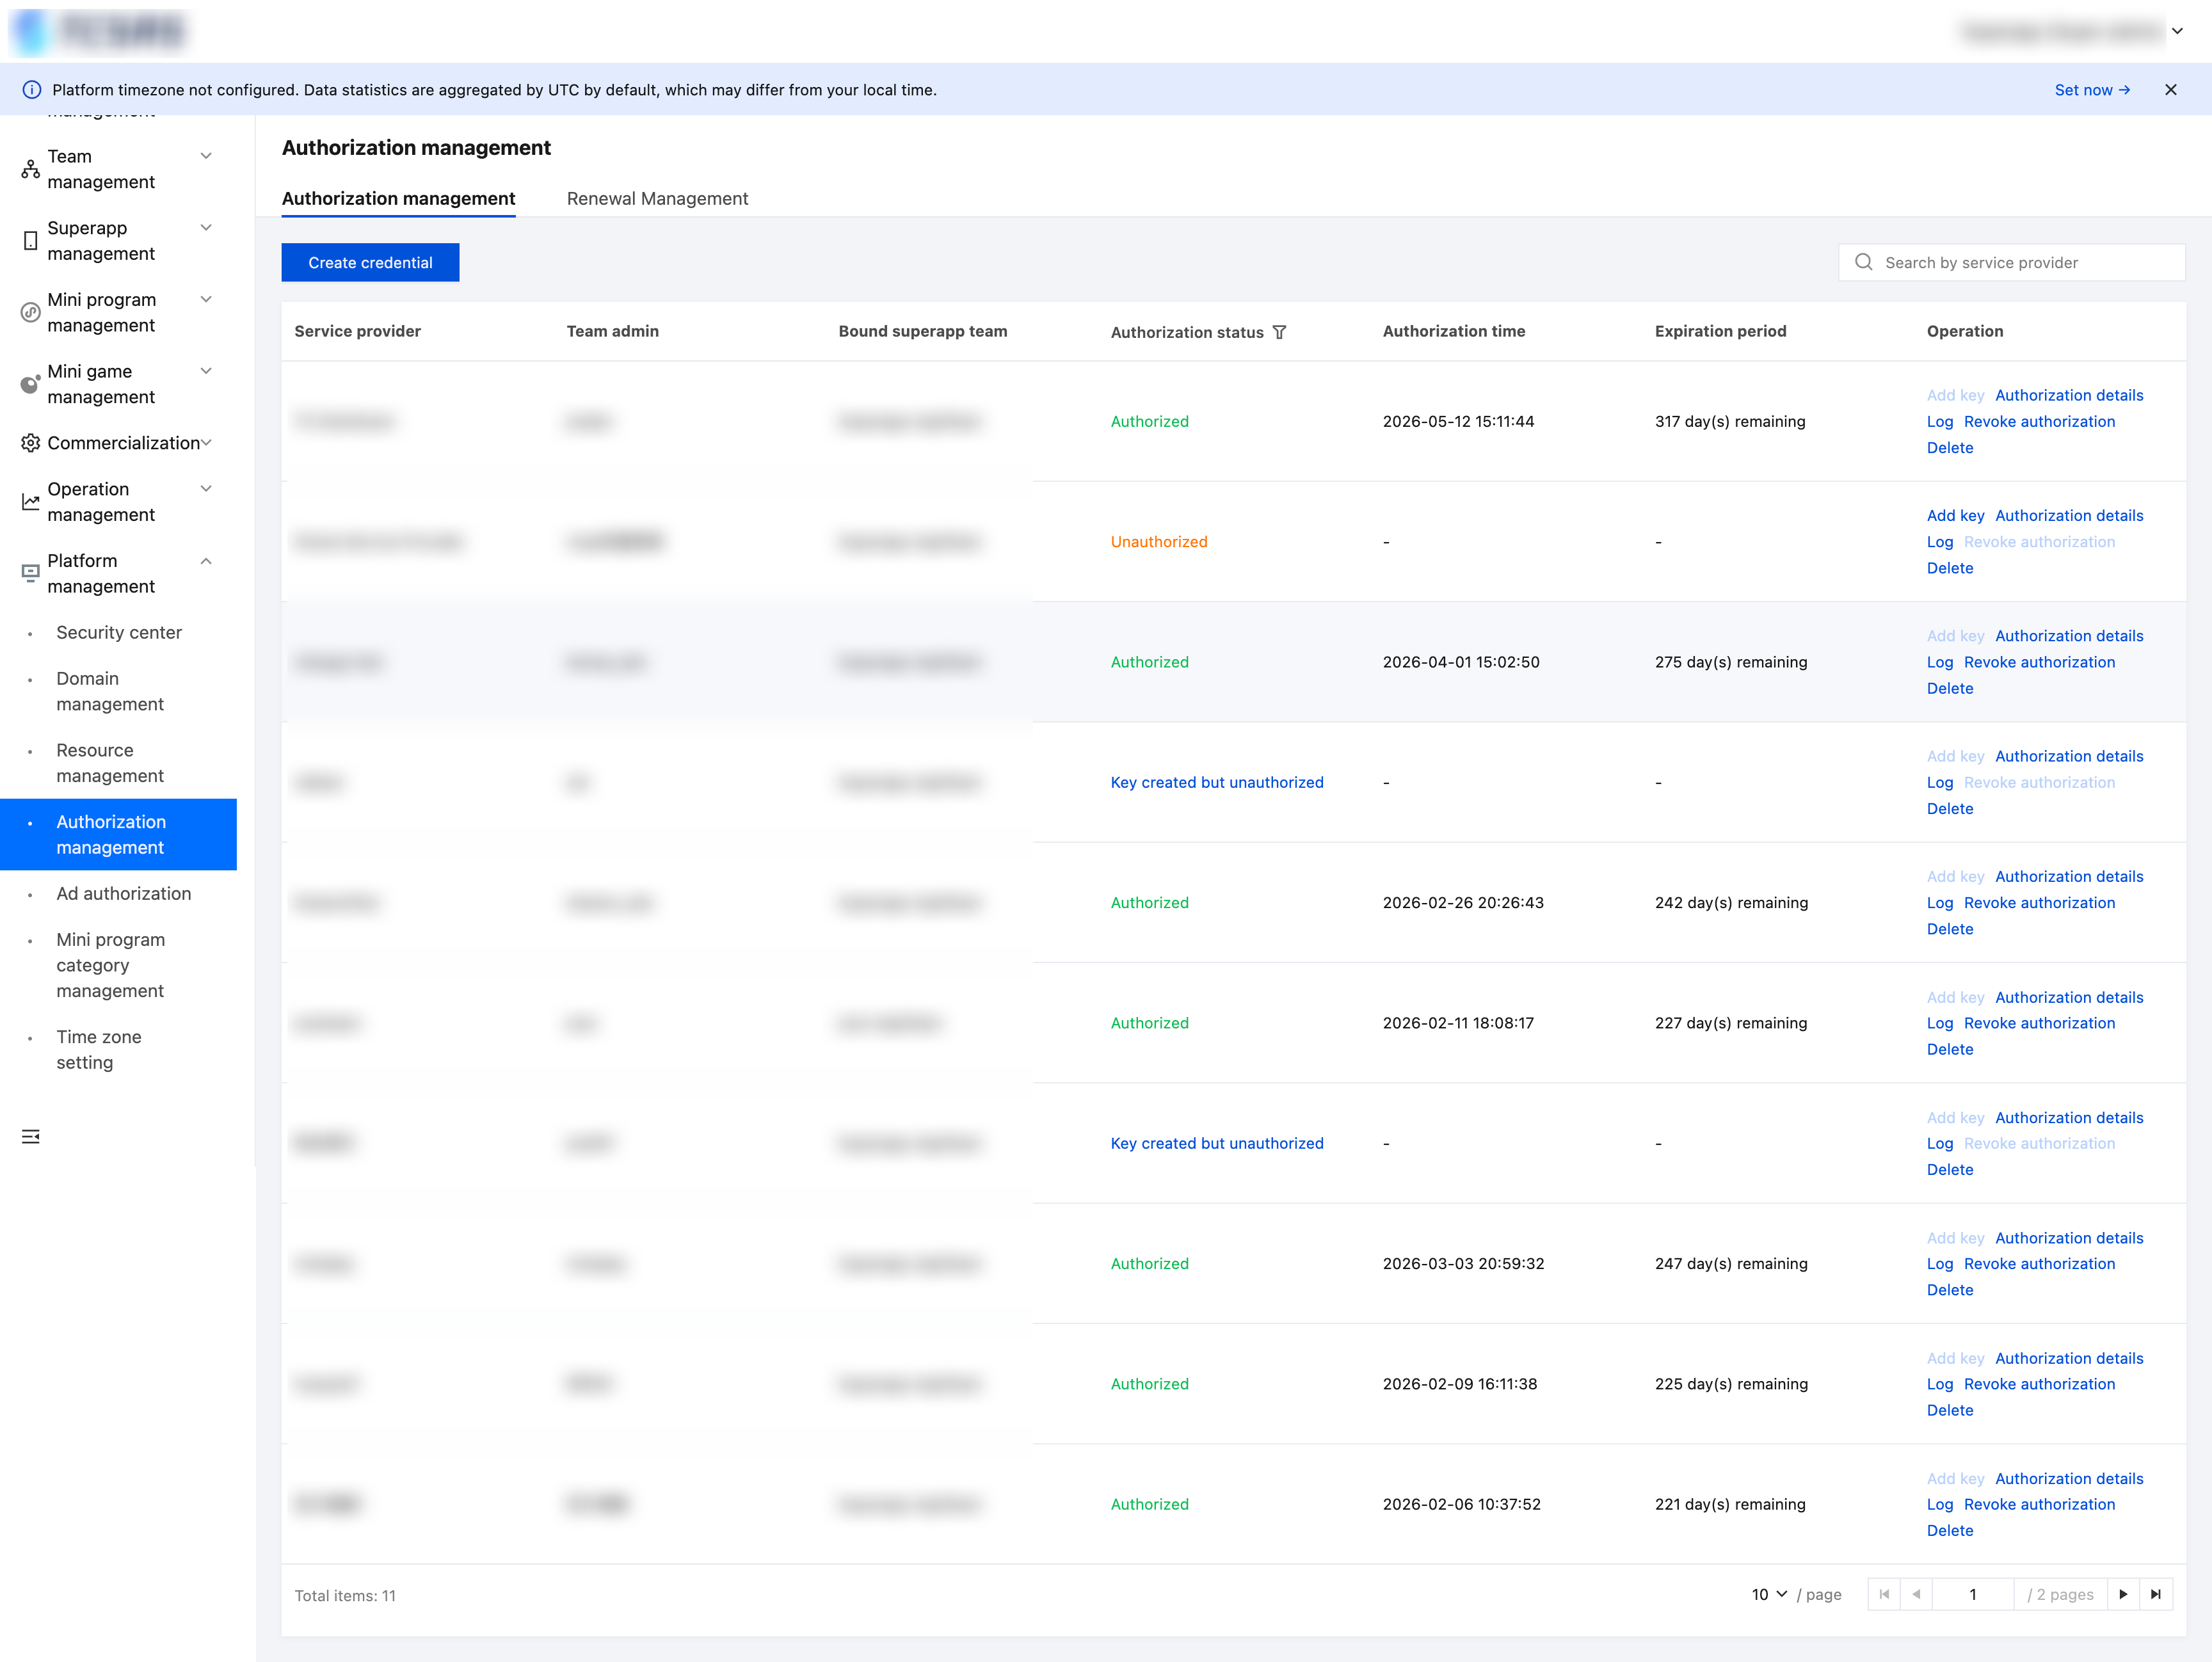The height and width of the screenshot is (1662, 2212).
Task: Open the items per page dropdown
Action: (x=1769, y=1594)
